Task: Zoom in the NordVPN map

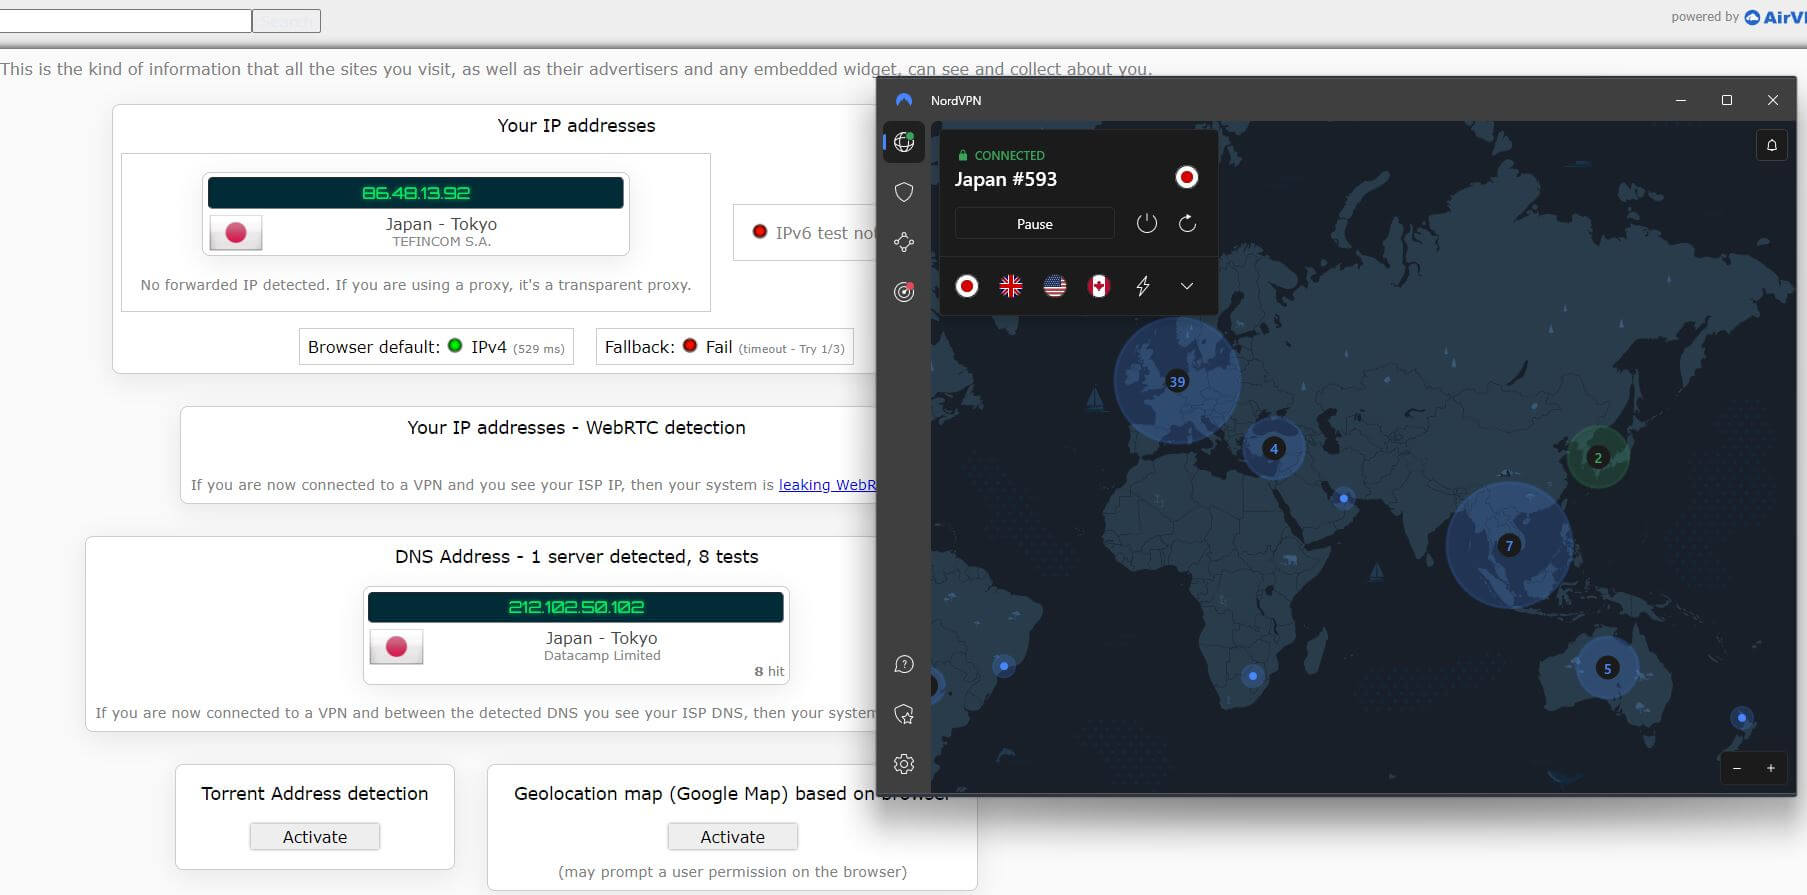Action: point(1770,768)
